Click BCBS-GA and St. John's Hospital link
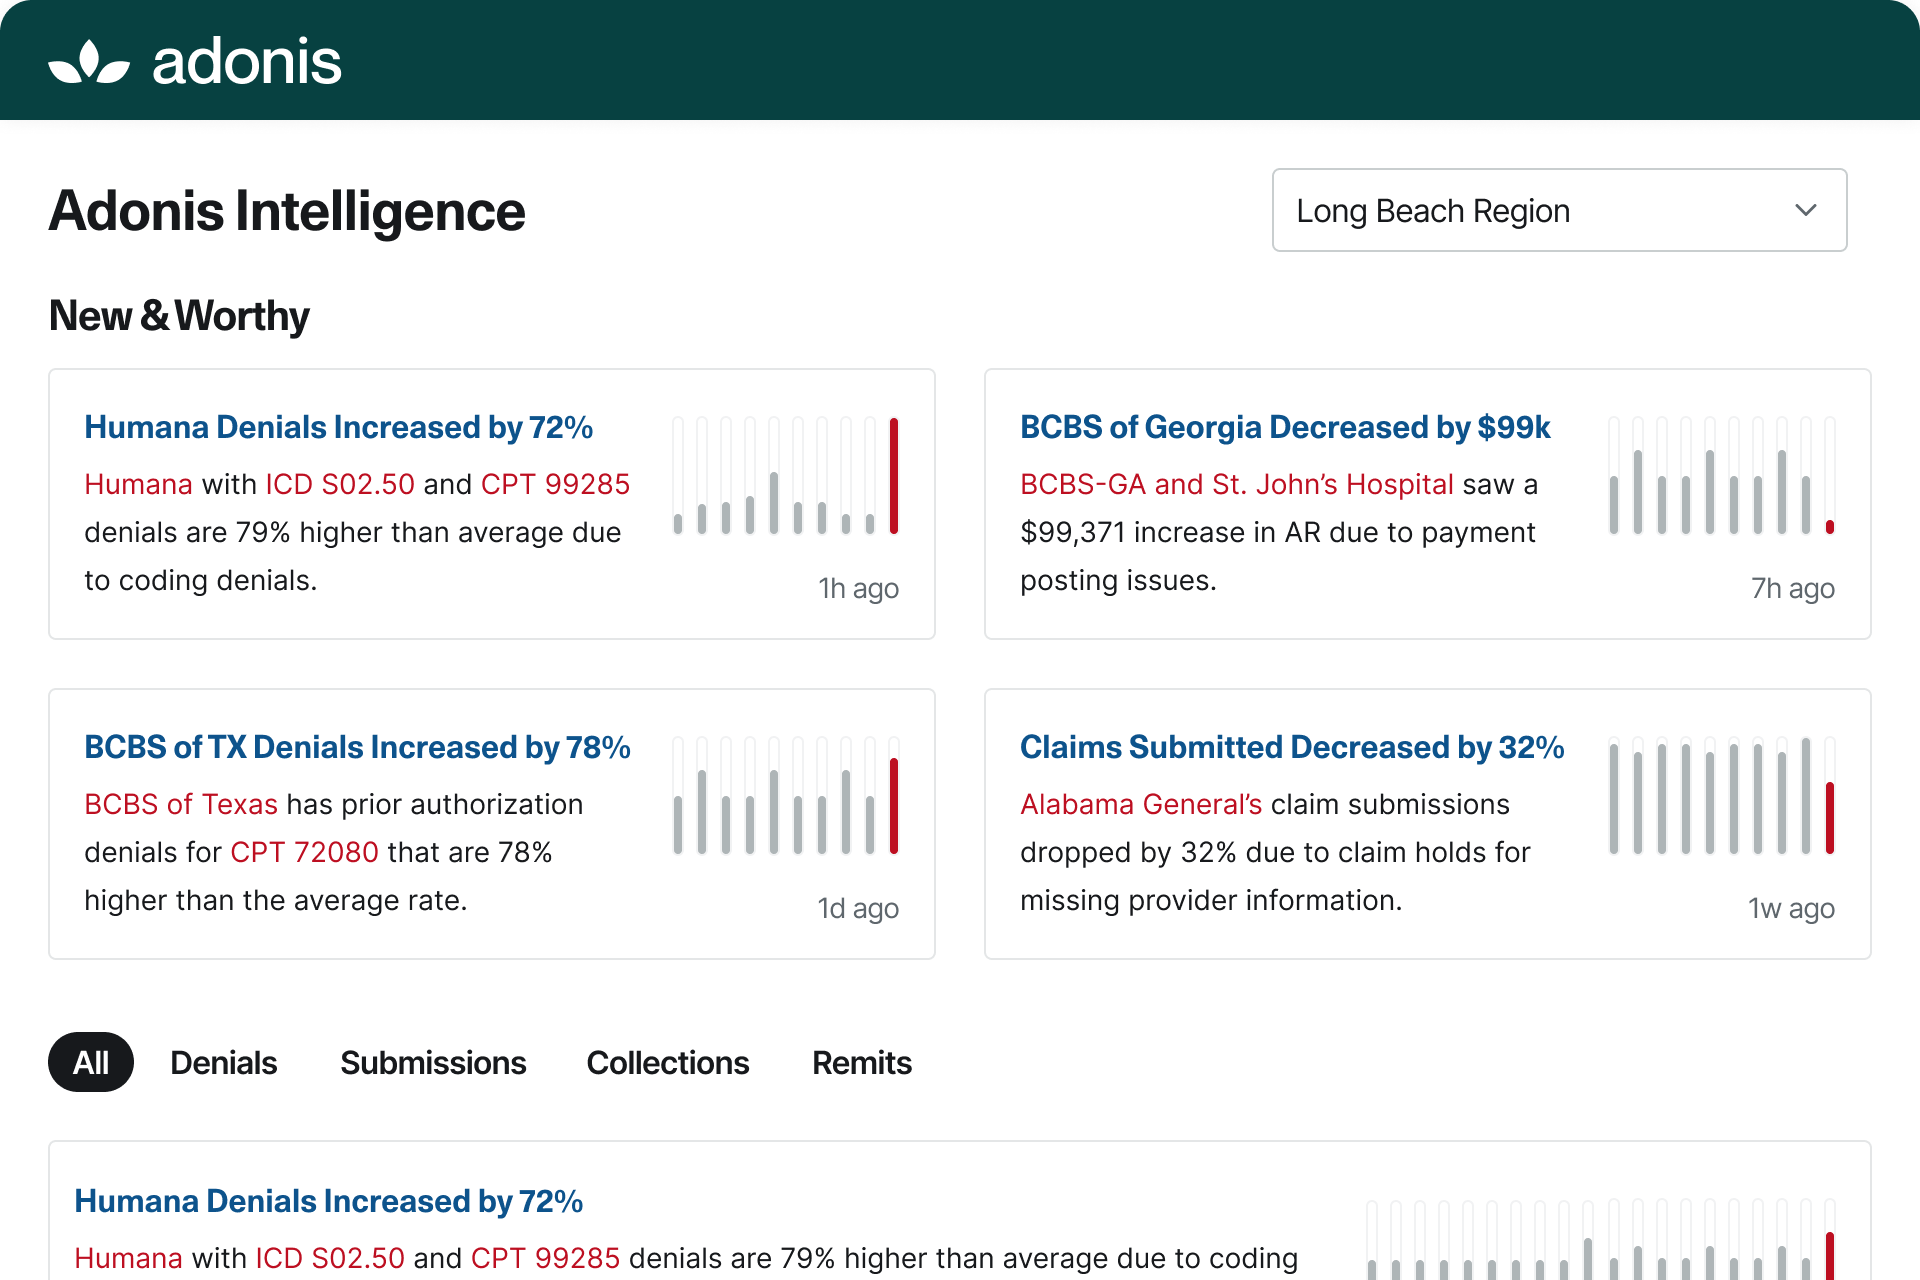 tap(1237, 484)
